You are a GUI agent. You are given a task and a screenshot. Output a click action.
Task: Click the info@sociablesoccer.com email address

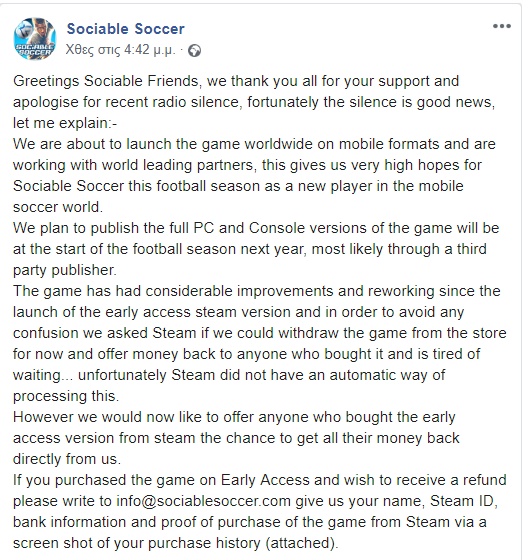[x=204, y=501]
